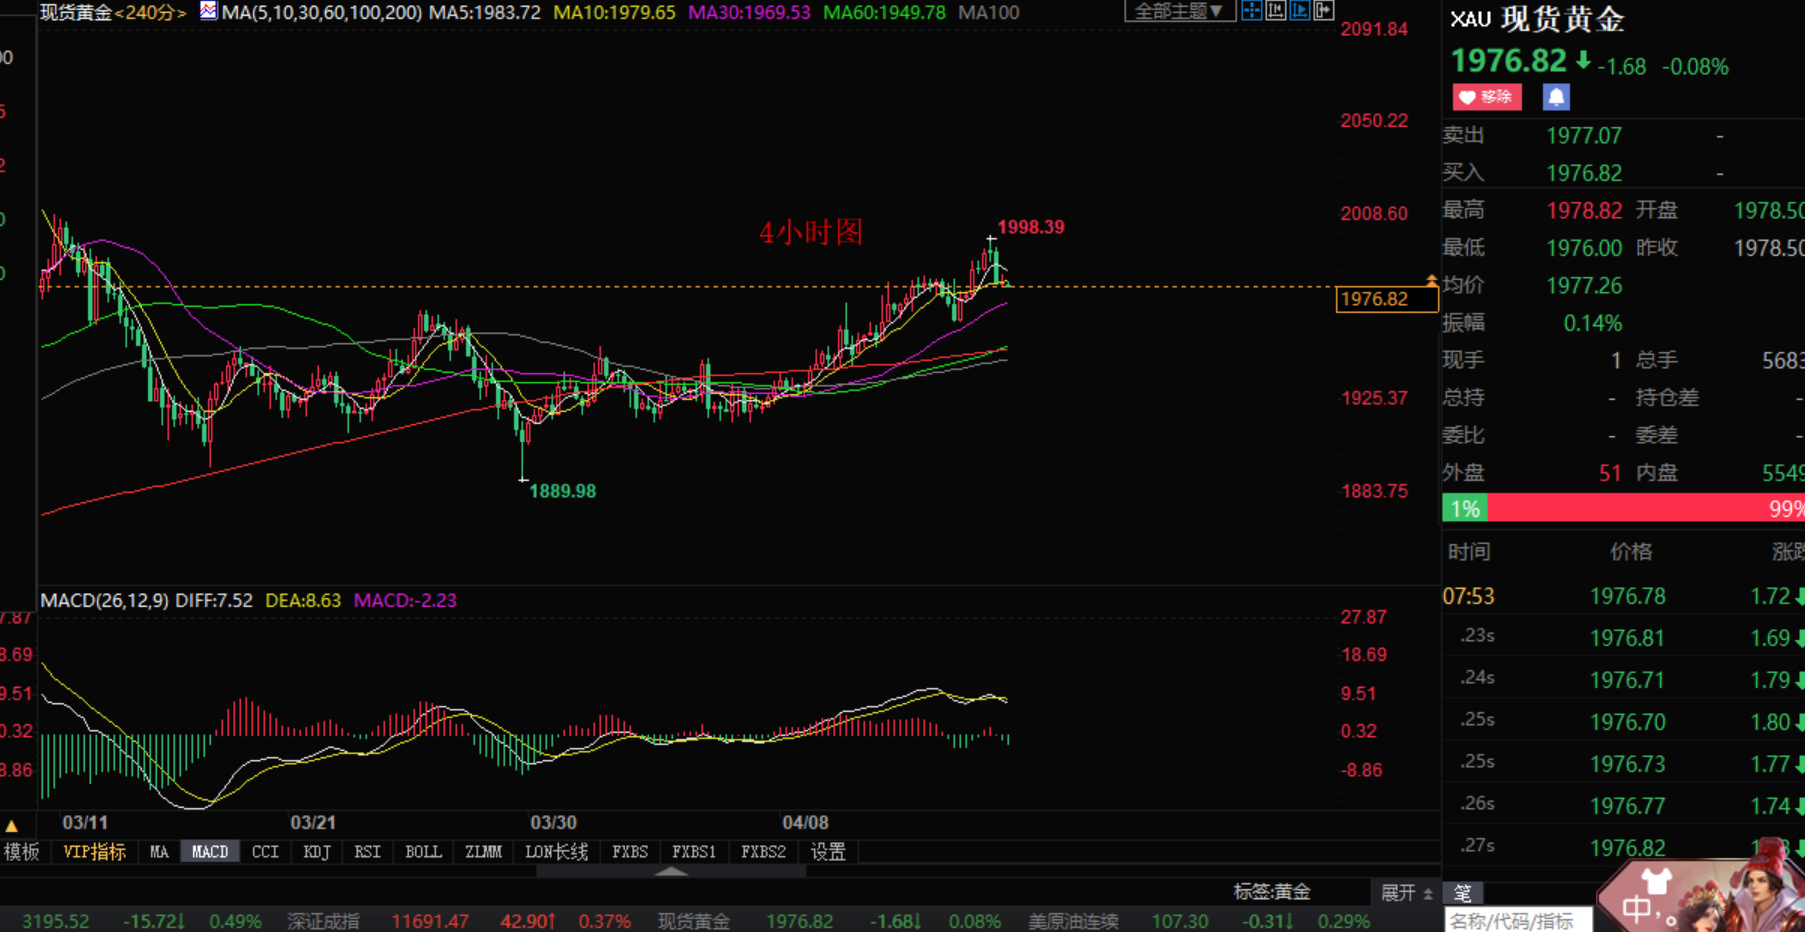The width and height of the screenshot is (1805, 932).
Task: Click the green 1% segment of ratio bar
Action: [1465, 508]
